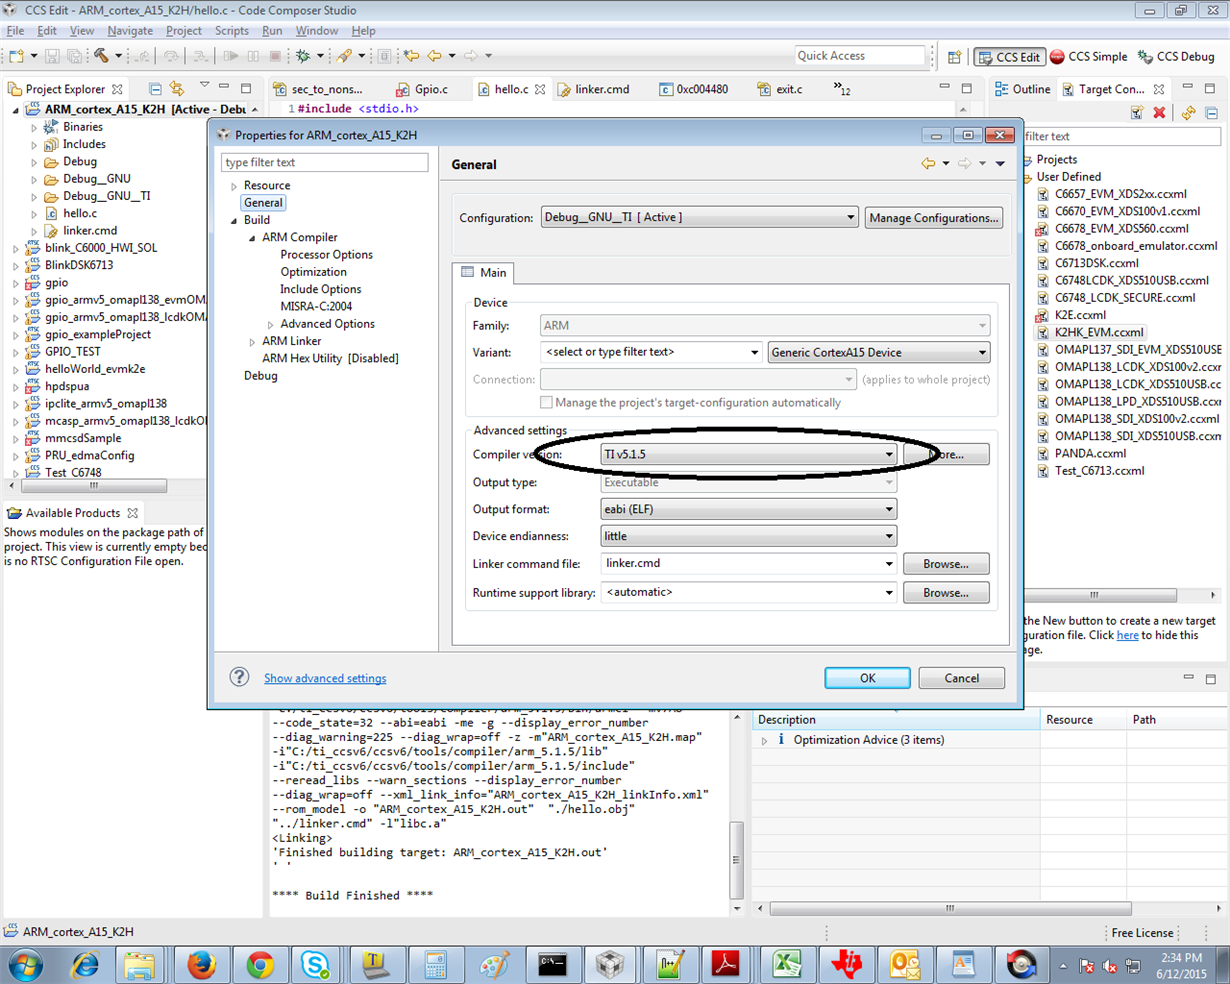Click the Debug bug icon
The image size is (1230, 984).
303,56
